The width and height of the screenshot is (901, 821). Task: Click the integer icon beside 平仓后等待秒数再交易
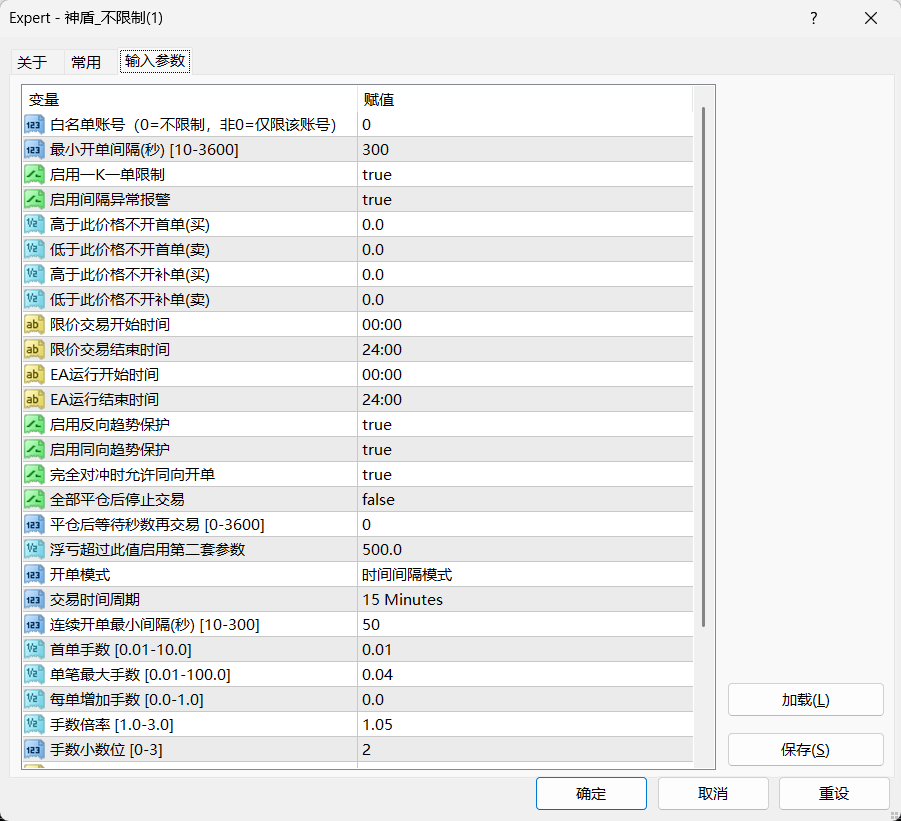(x=34, y=525)
